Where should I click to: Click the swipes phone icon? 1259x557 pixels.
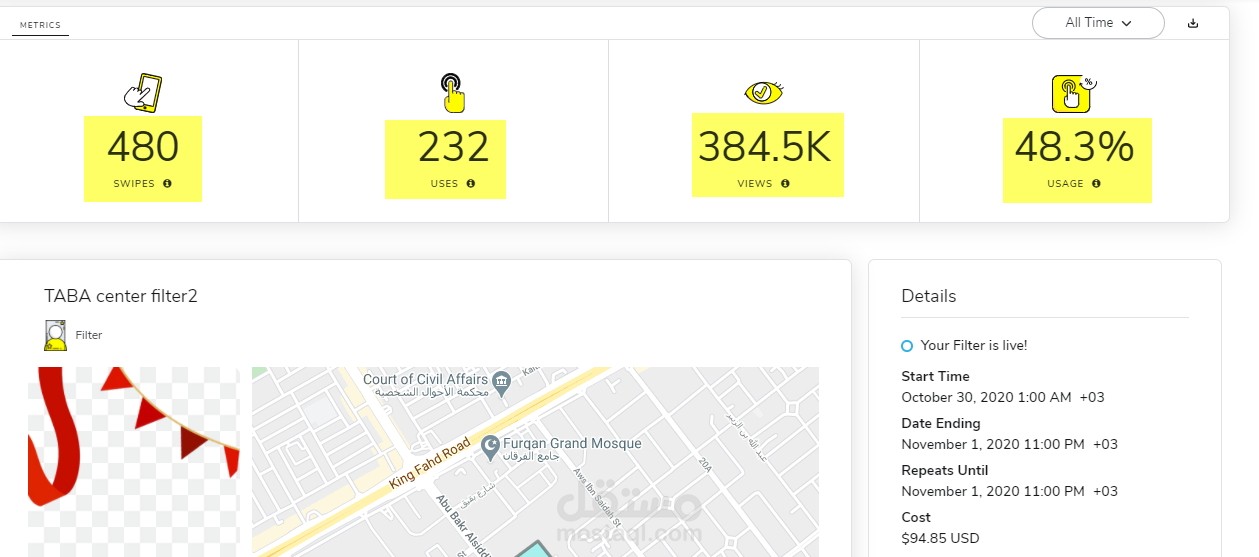(142, 92)
